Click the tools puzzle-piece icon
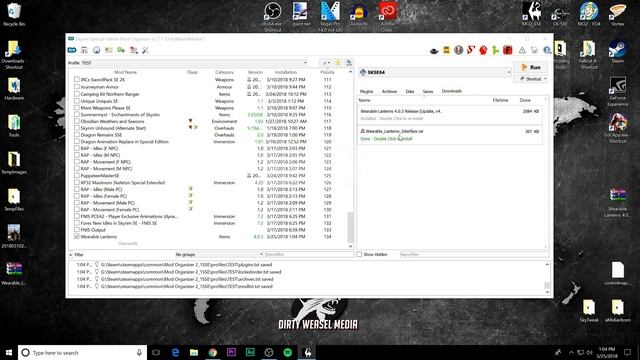Image resolution: width=640 pixels, height=360 pixels. point(133,50)
